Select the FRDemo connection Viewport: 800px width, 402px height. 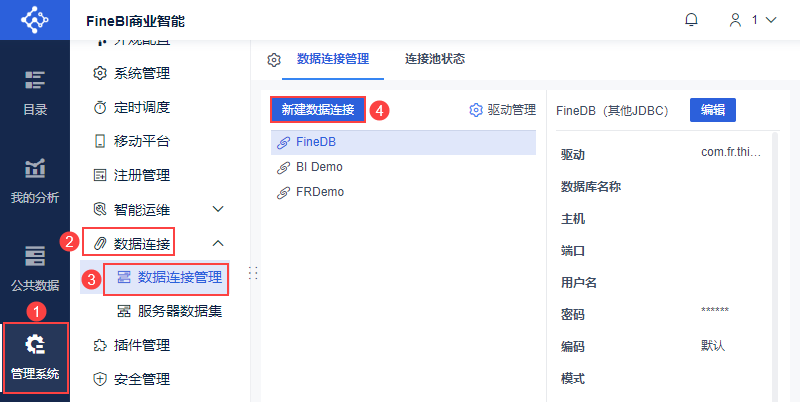coord(319,191)
